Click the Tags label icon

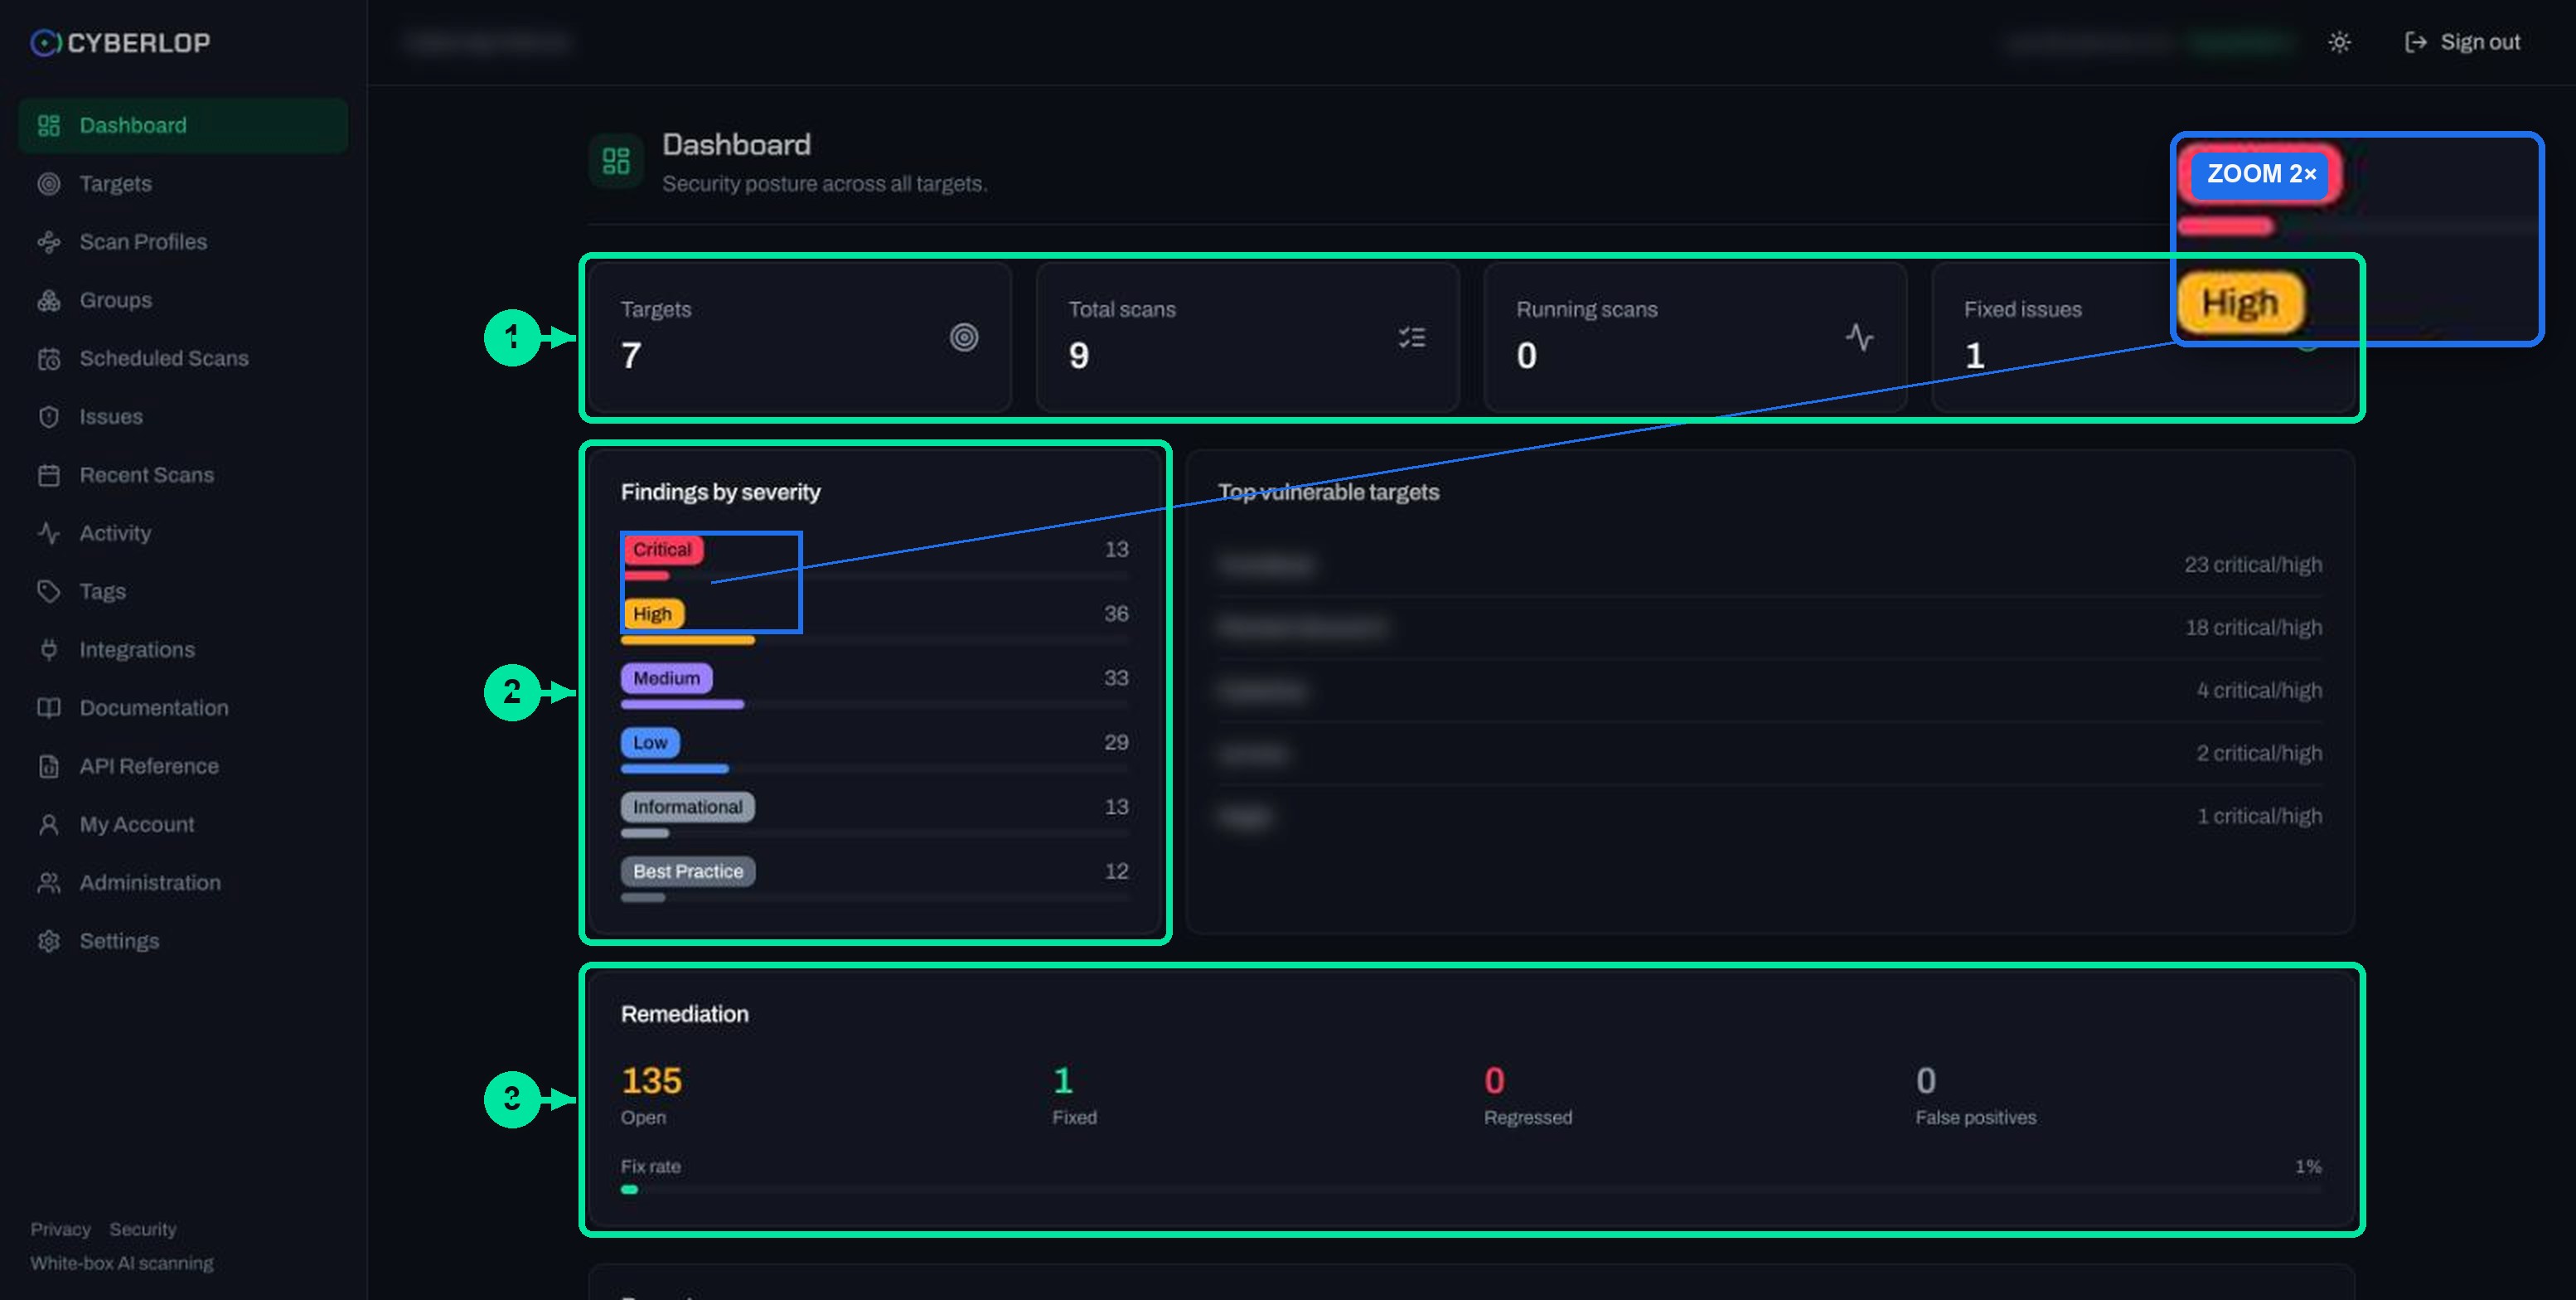point(49,592)
